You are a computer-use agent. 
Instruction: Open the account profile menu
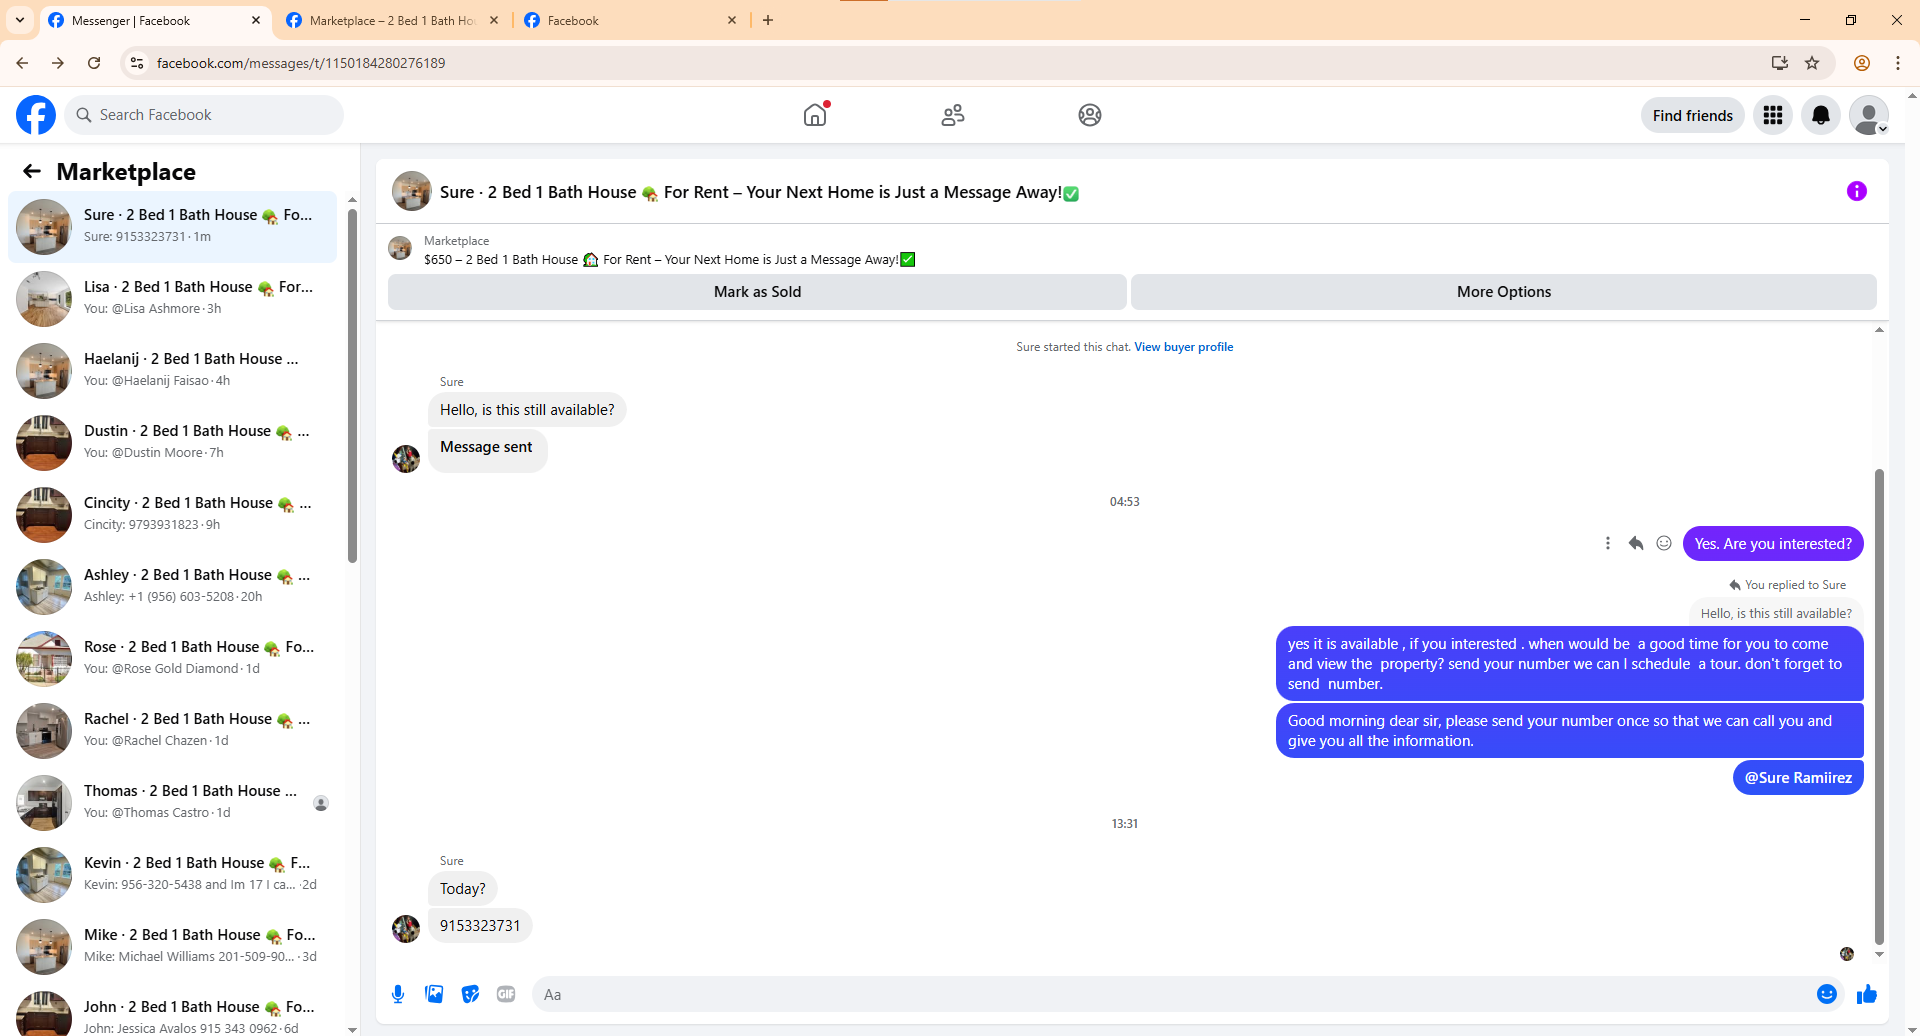[1869, 115]
